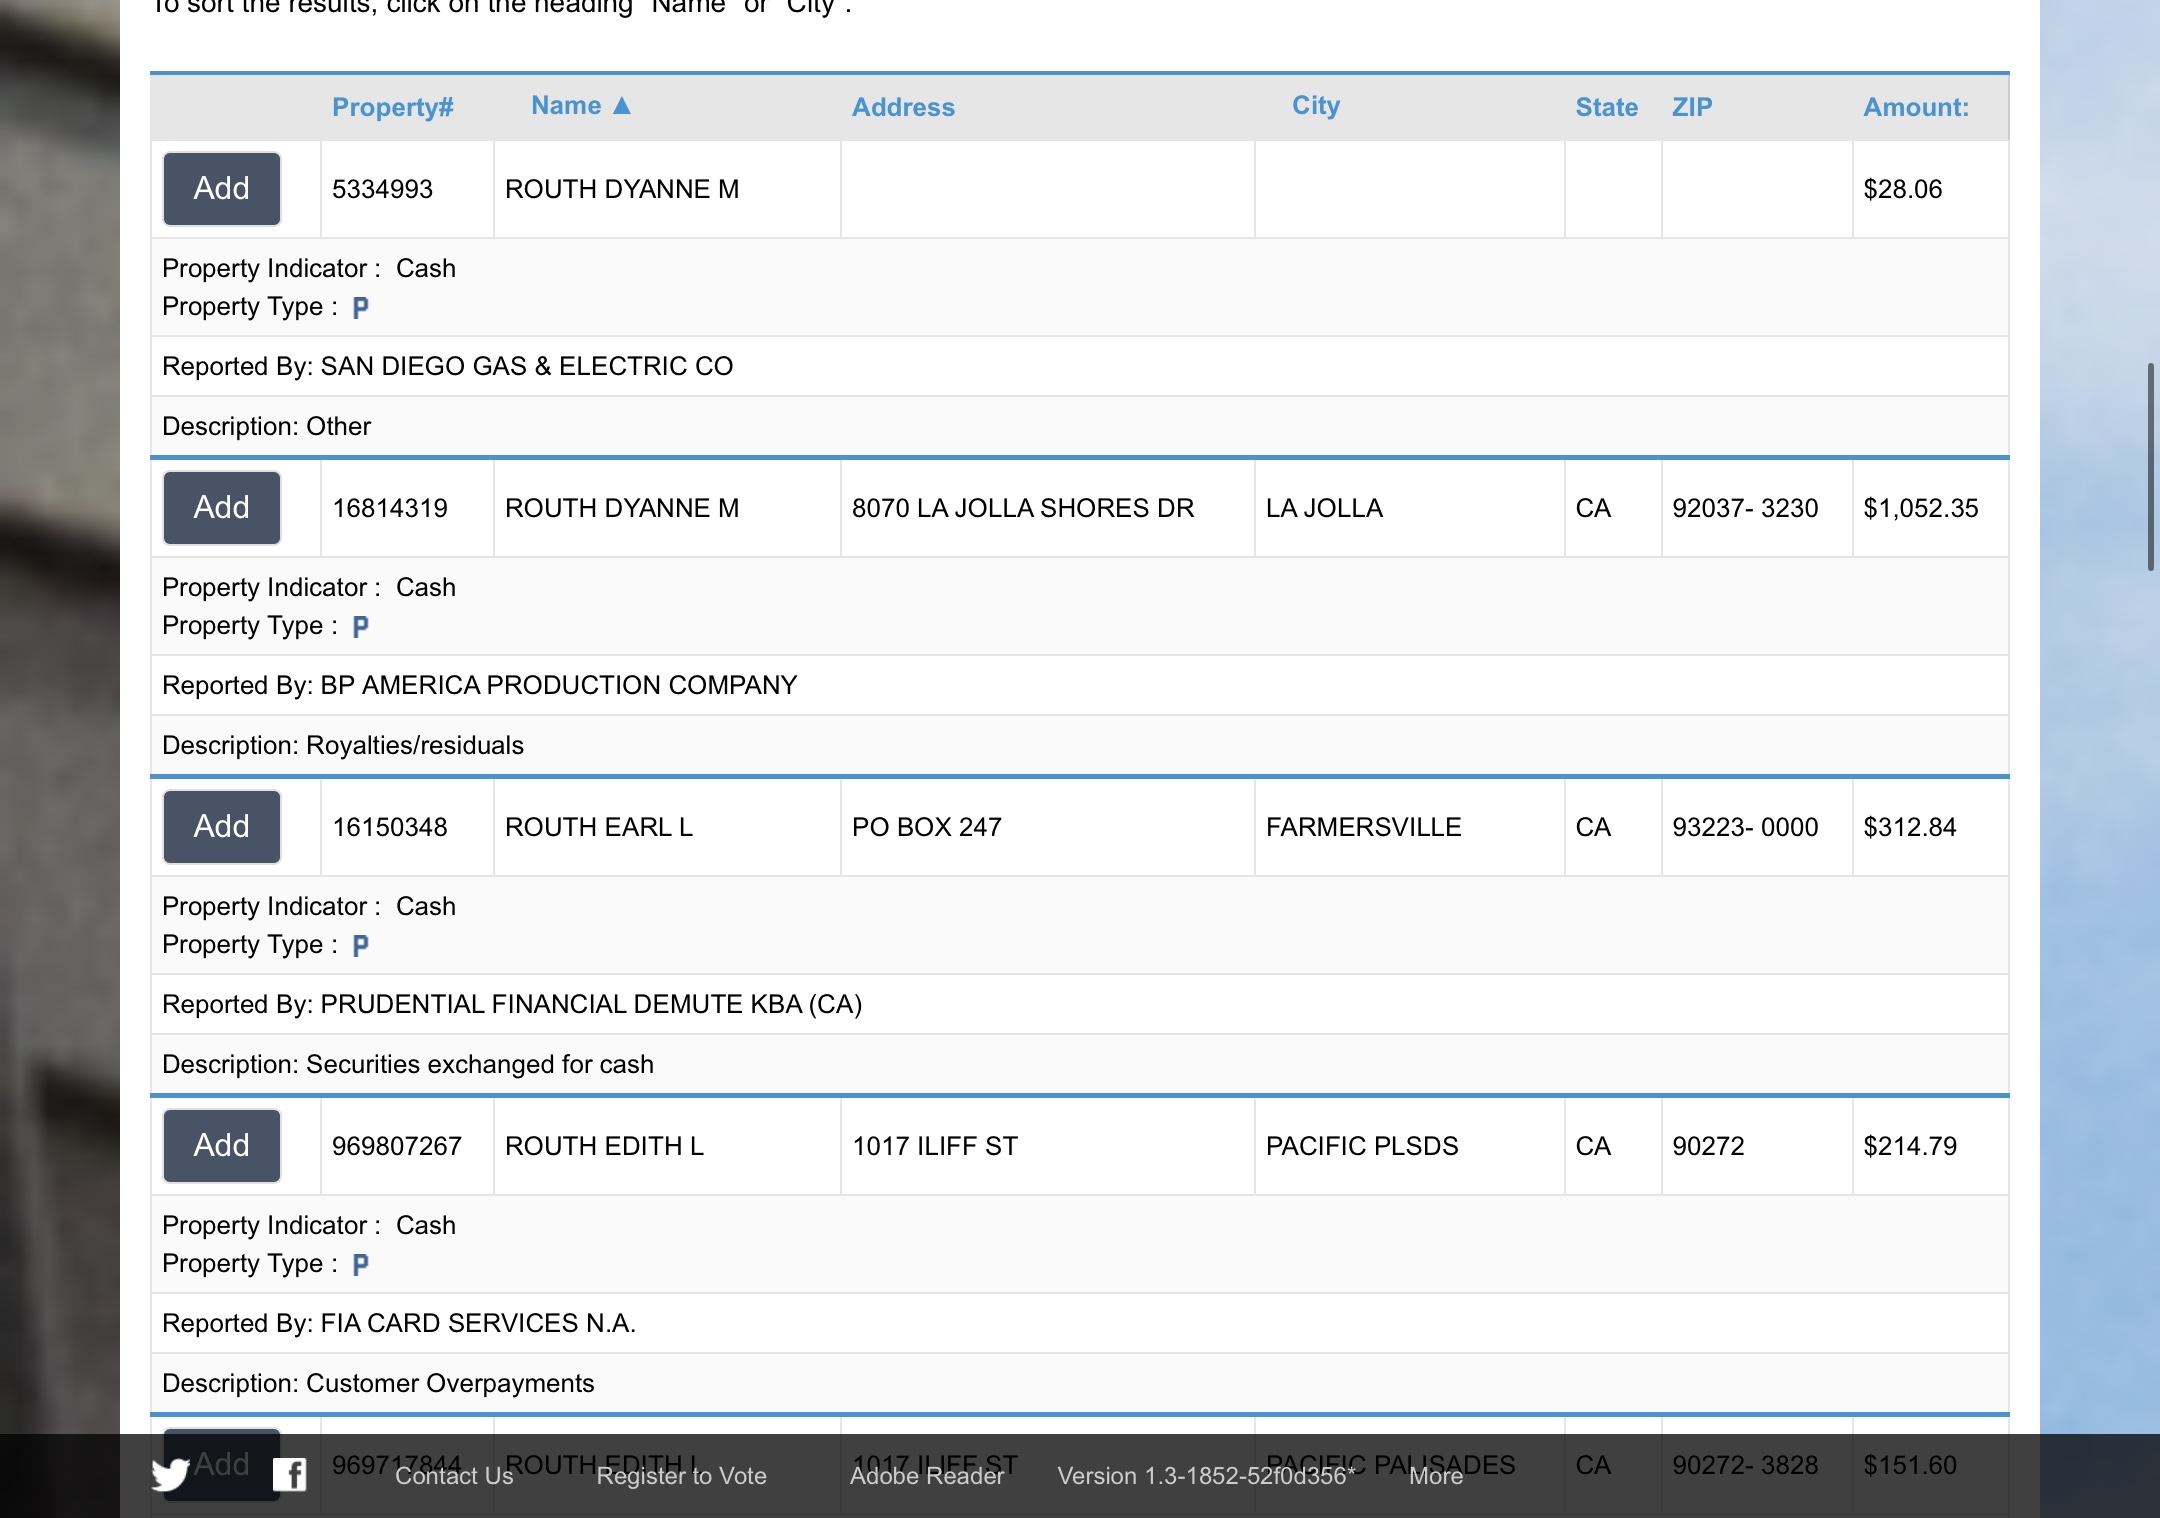2160x1518 pixels.
Task: Click Description: Other row
Action: pos(1080,426)
